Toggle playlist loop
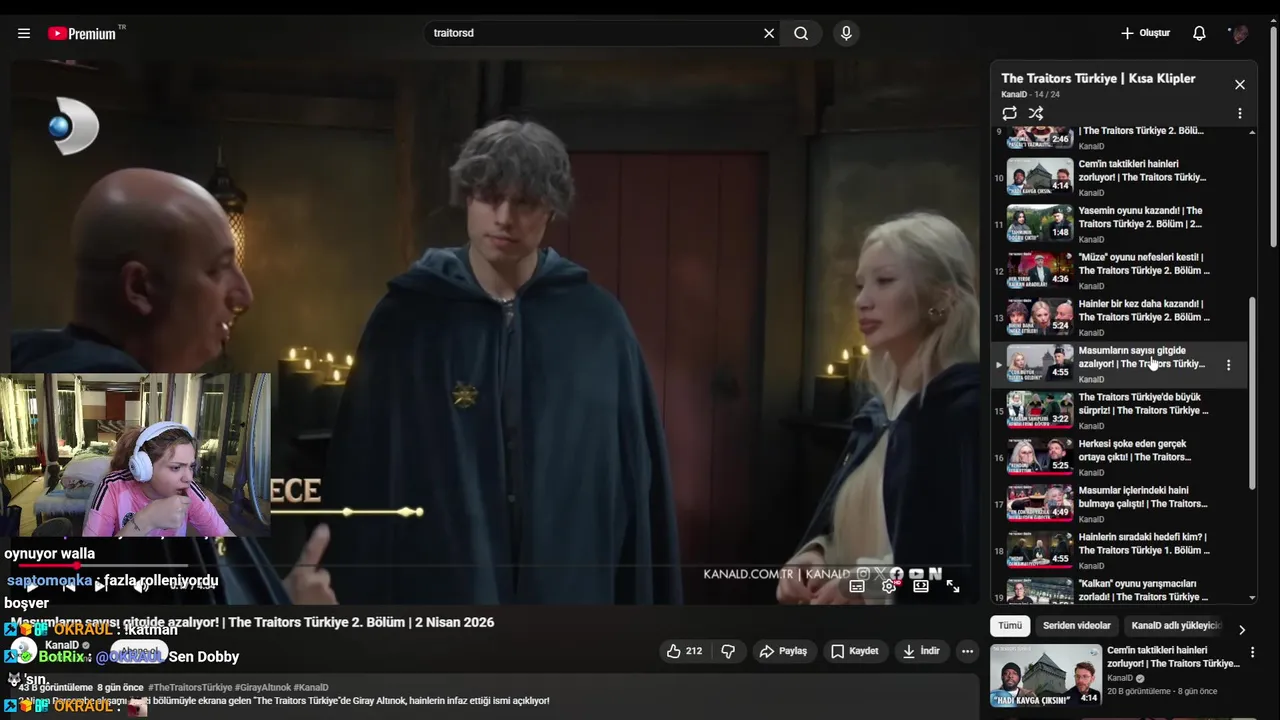Image resolution: width=1280 pixels, height=720 pixels. pyautogui.click(x=1010, y=113)
